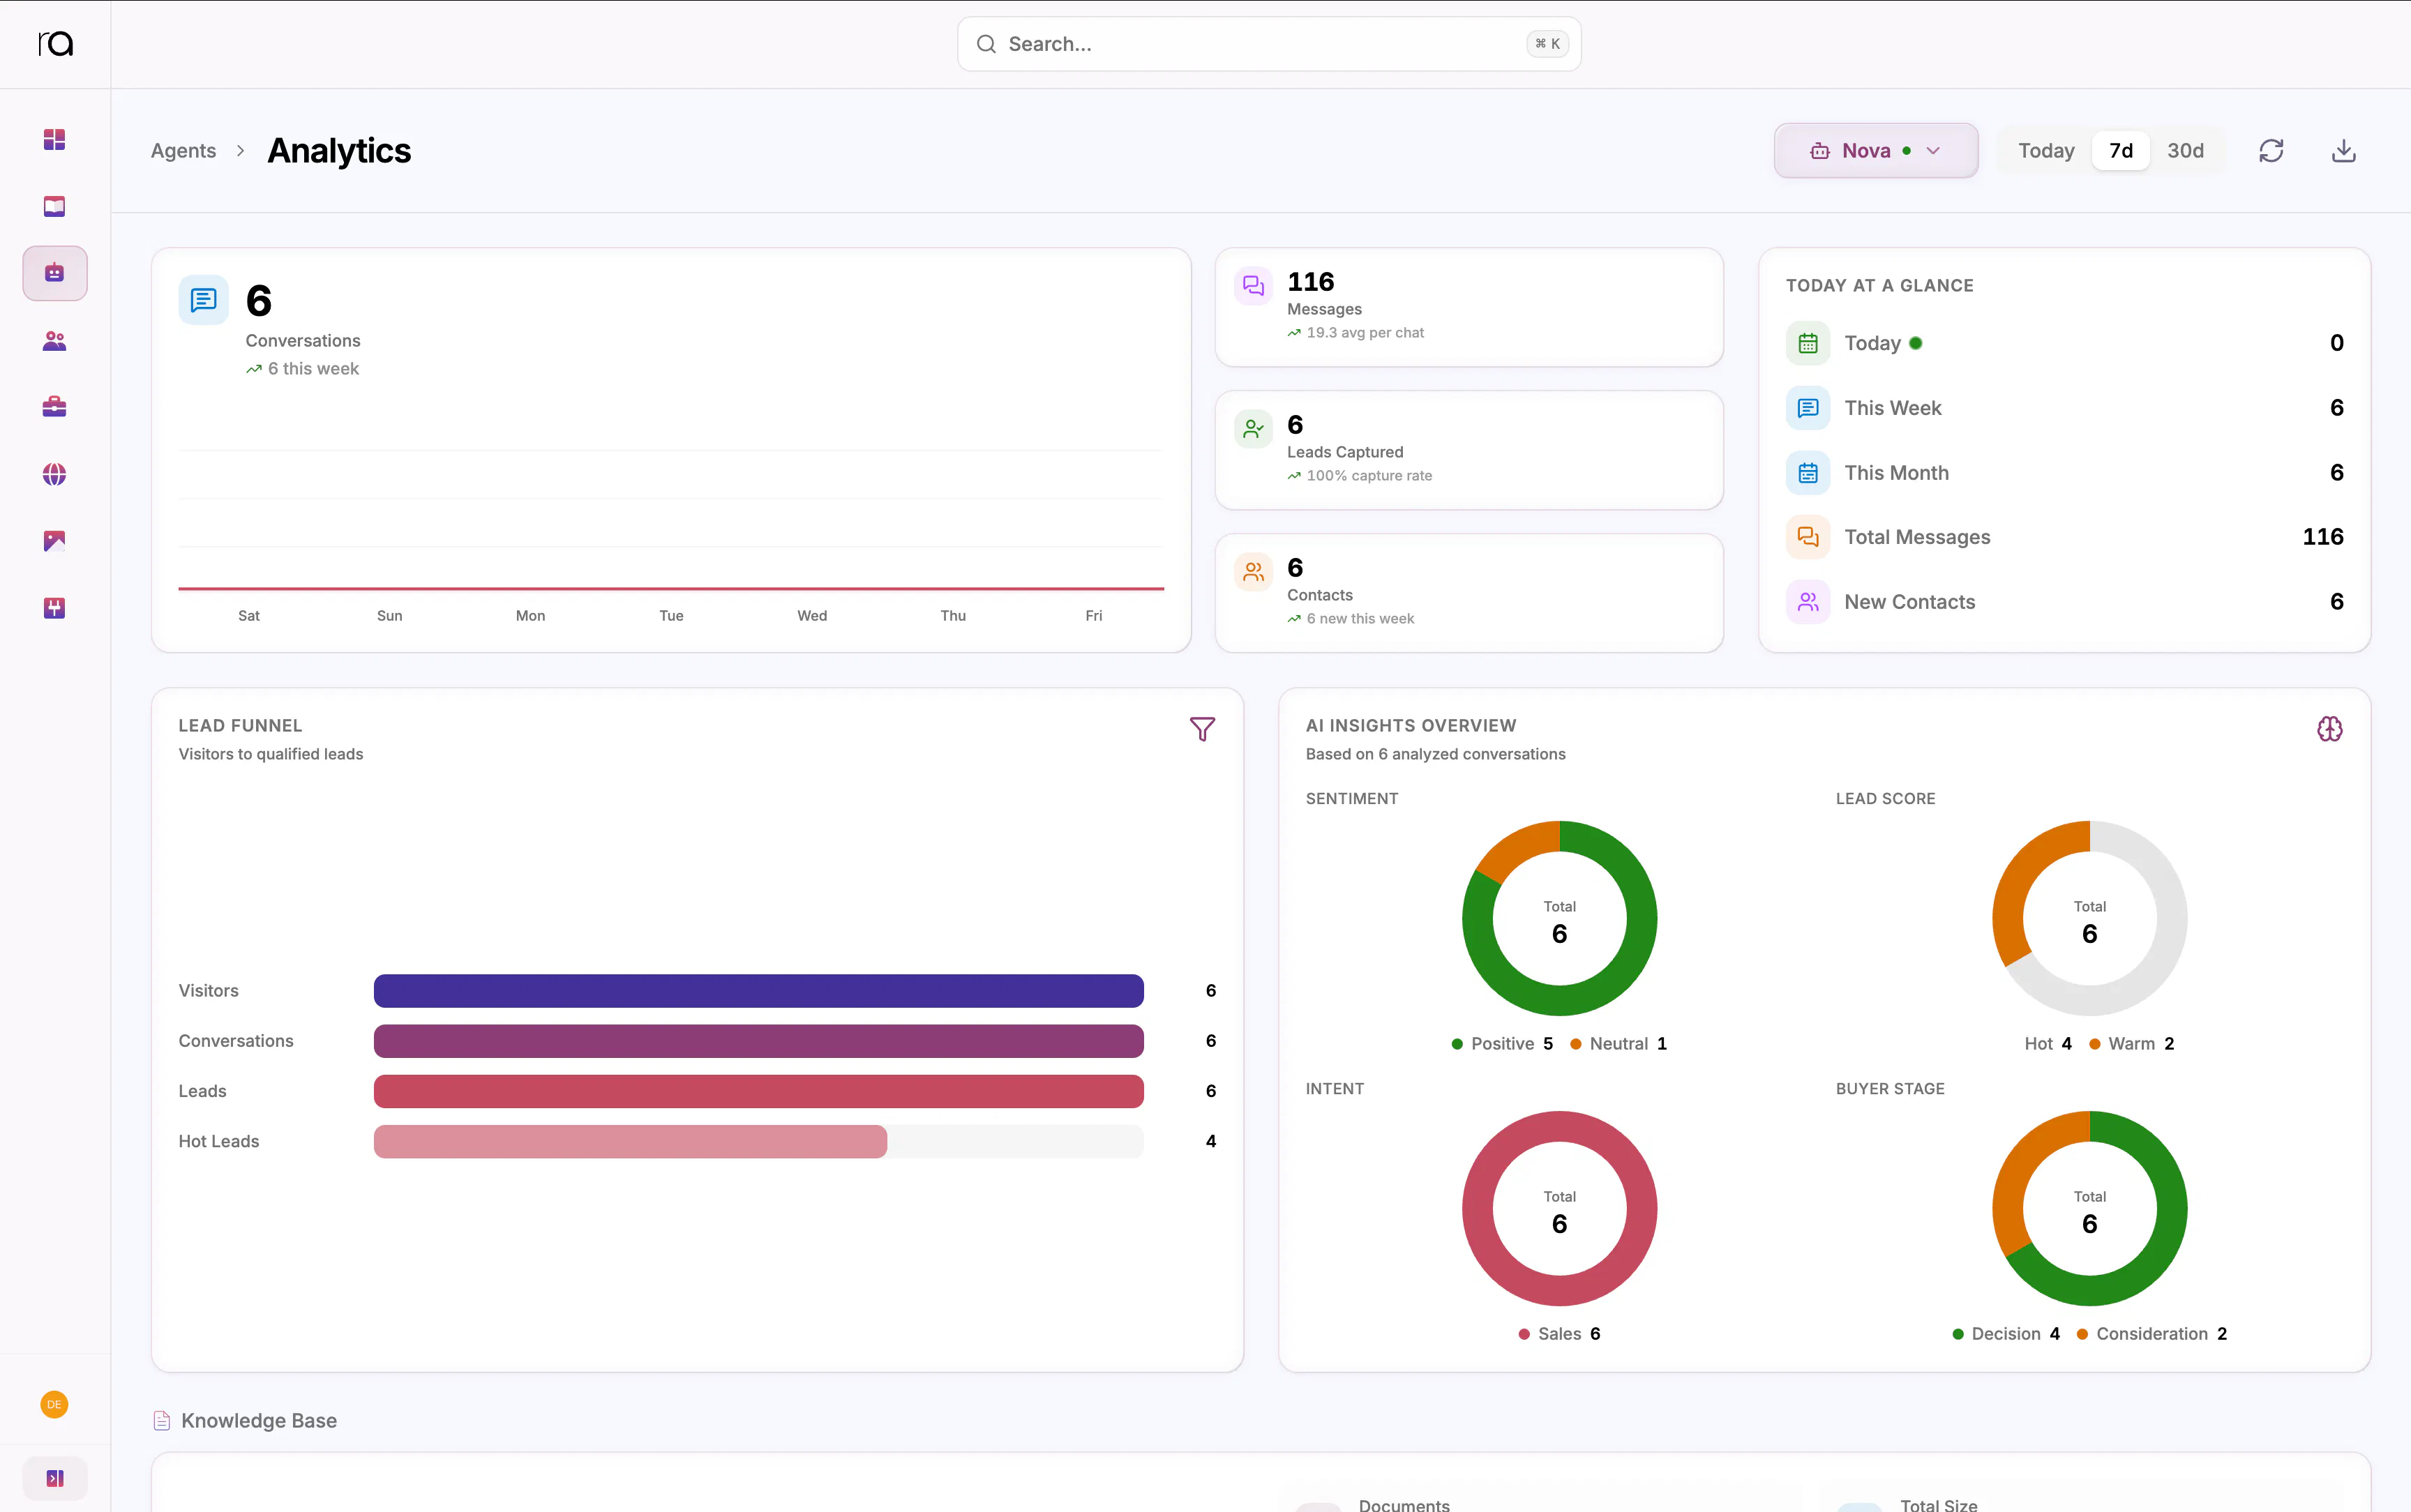Click the This Month calendar icon
The image size is (2411, 1512).
(x=1808, y=473)
